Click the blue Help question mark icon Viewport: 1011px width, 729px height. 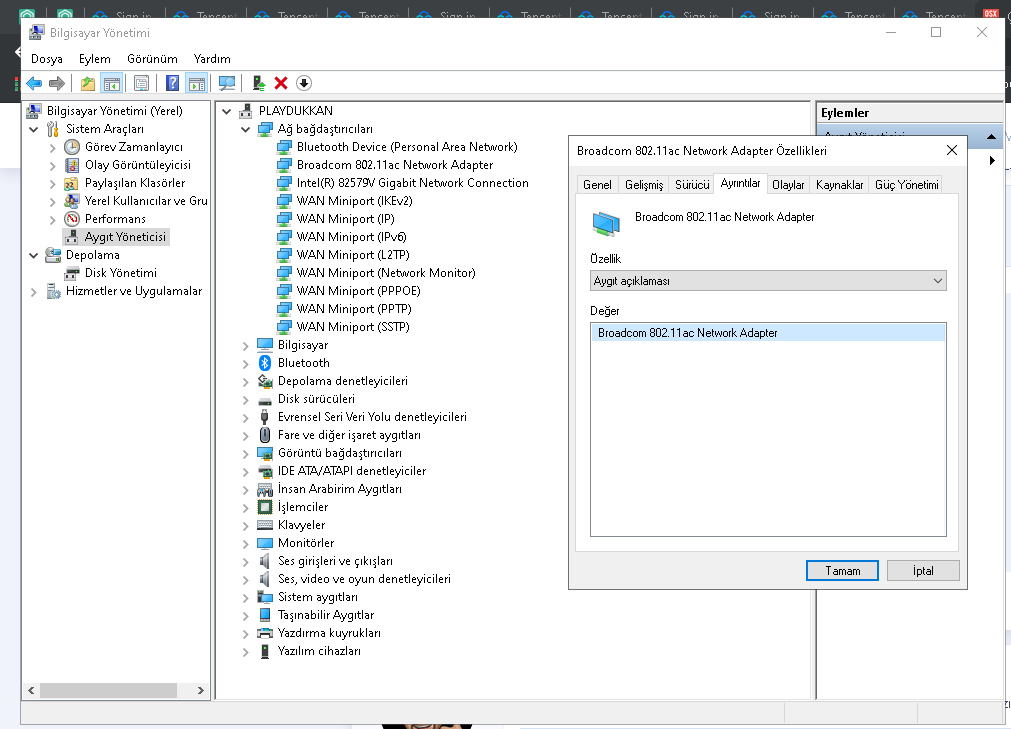(173, 83)
